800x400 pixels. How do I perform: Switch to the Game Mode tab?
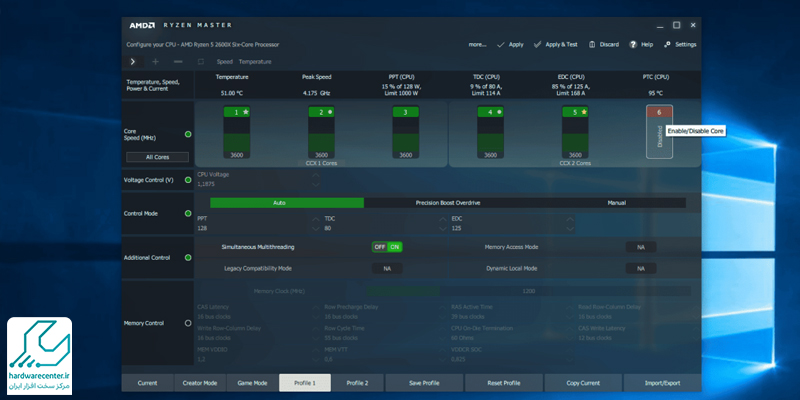tap(253, 383)
